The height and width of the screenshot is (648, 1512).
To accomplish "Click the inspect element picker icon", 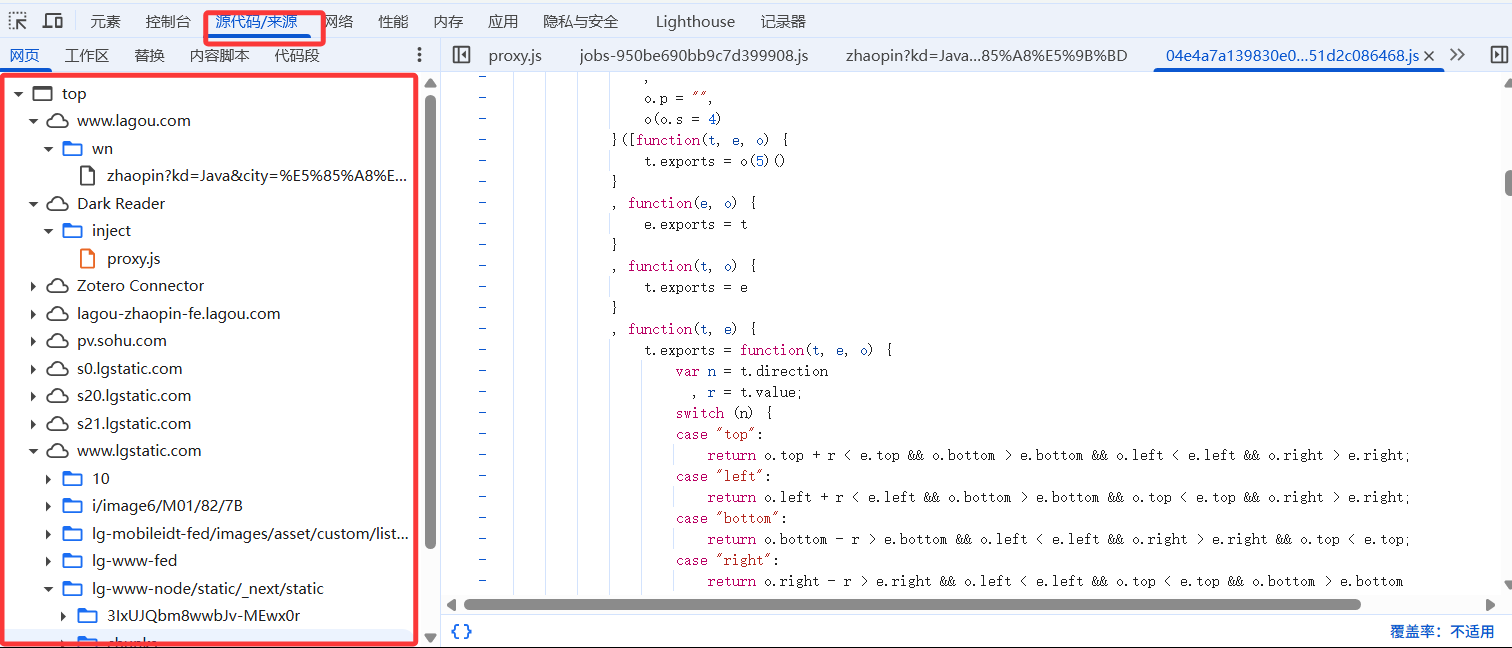I will (18, 21).
